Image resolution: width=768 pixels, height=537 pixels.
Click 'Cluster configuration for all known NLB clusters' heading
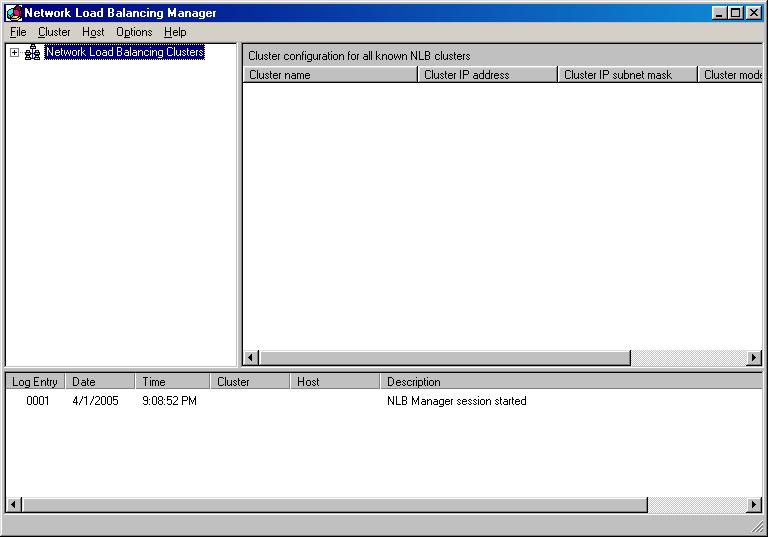359,56
